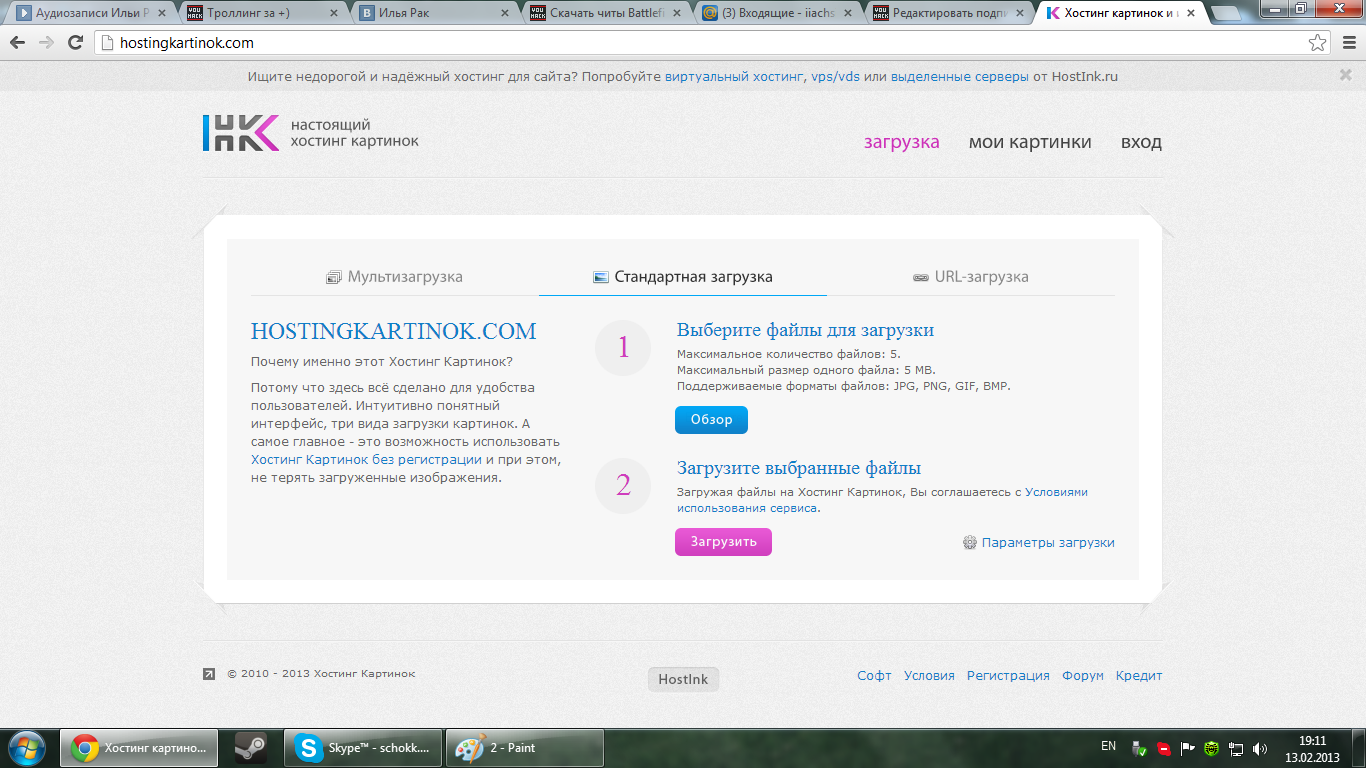Click the network icon in the system tray
Image resolution: width=1366 pixels, height=768 pixels.
(1236, 748)
